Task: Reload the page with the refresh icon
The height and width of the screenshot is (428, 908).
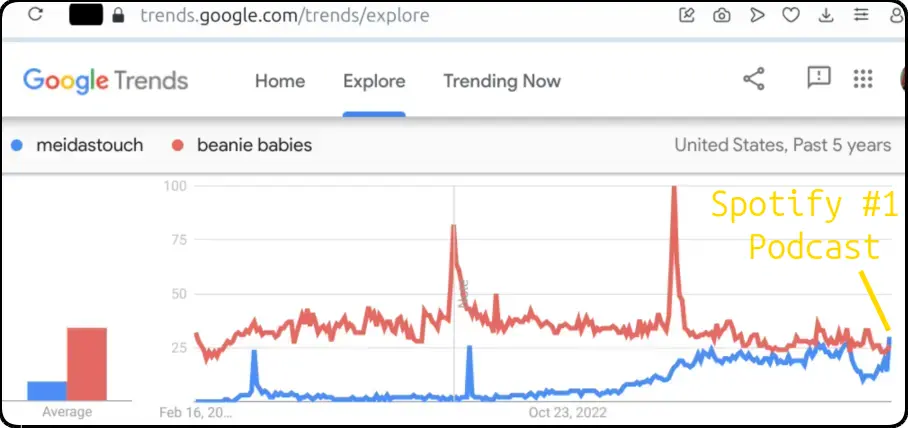Action: coord(35,14)
